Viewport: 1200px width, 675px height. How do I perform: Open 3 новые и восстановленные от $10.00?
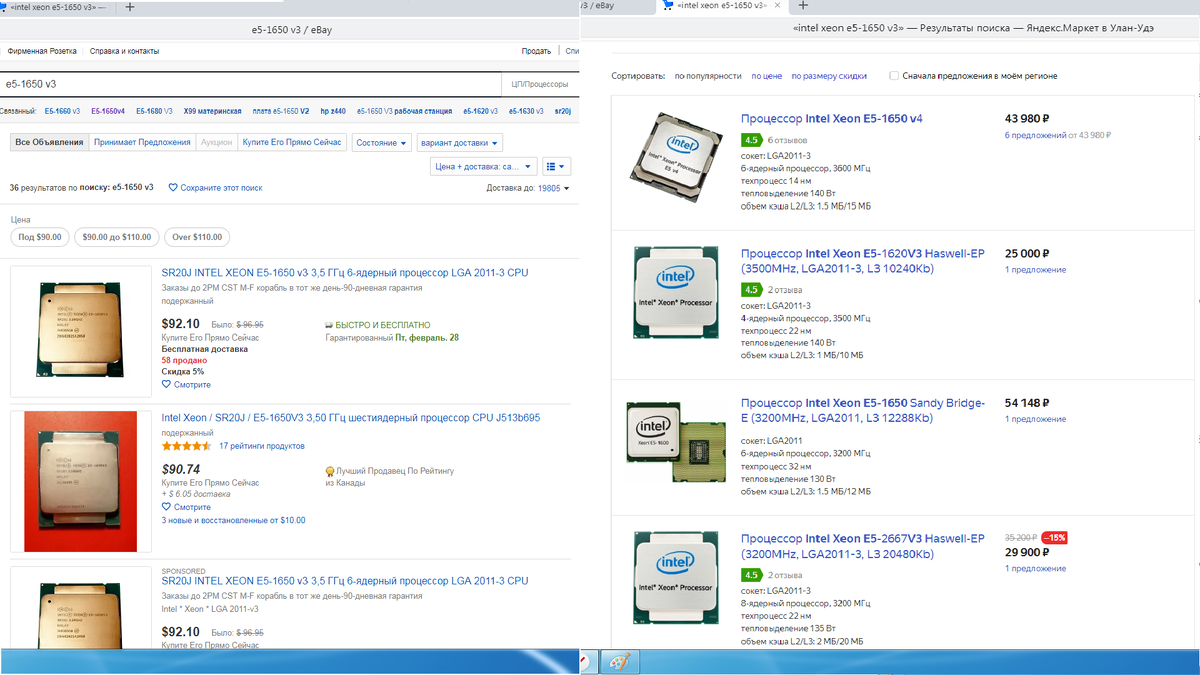[233, 520]
